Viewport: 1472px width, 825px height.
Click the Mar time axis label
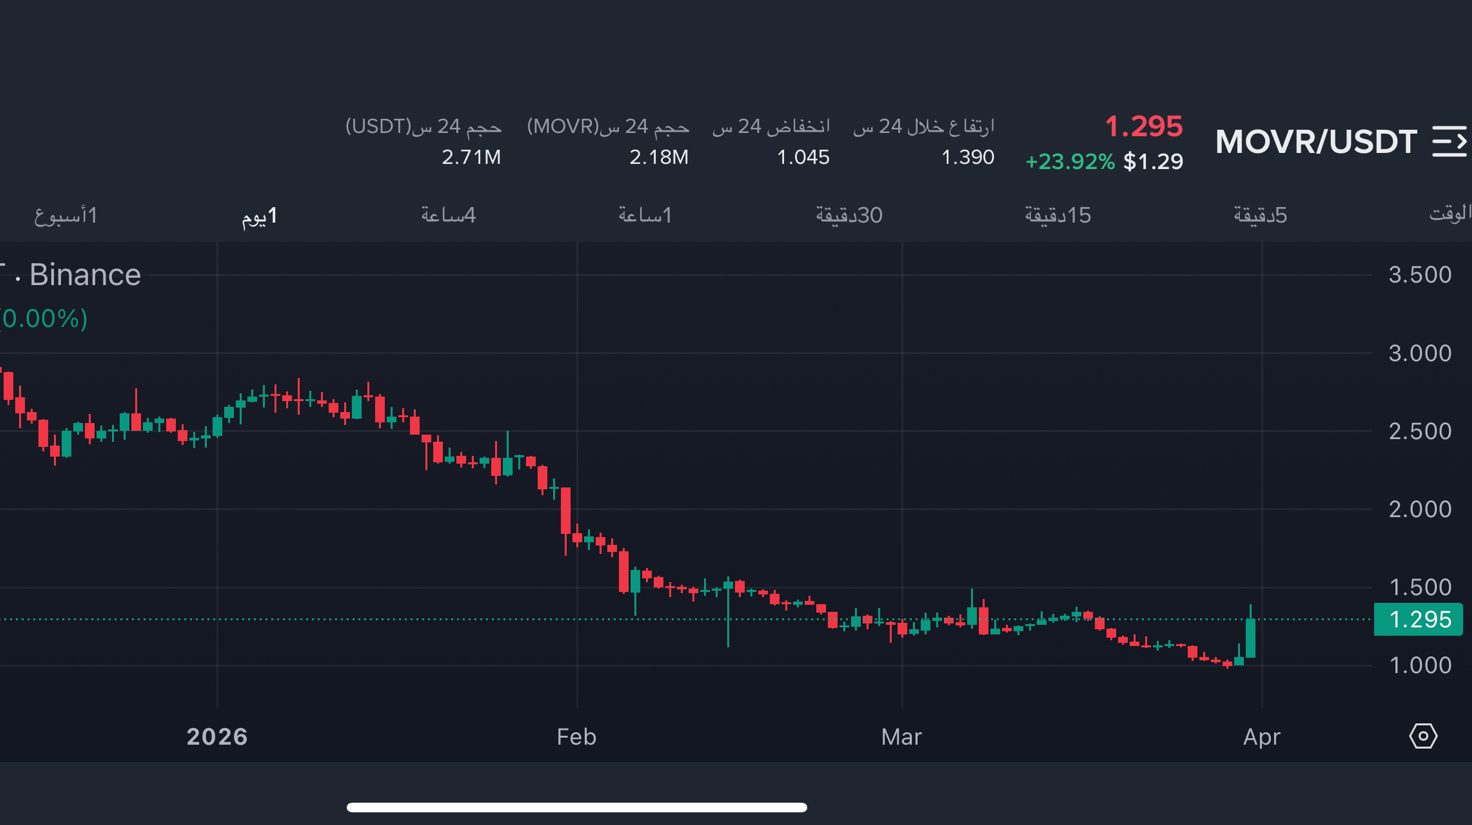(901, 737)
